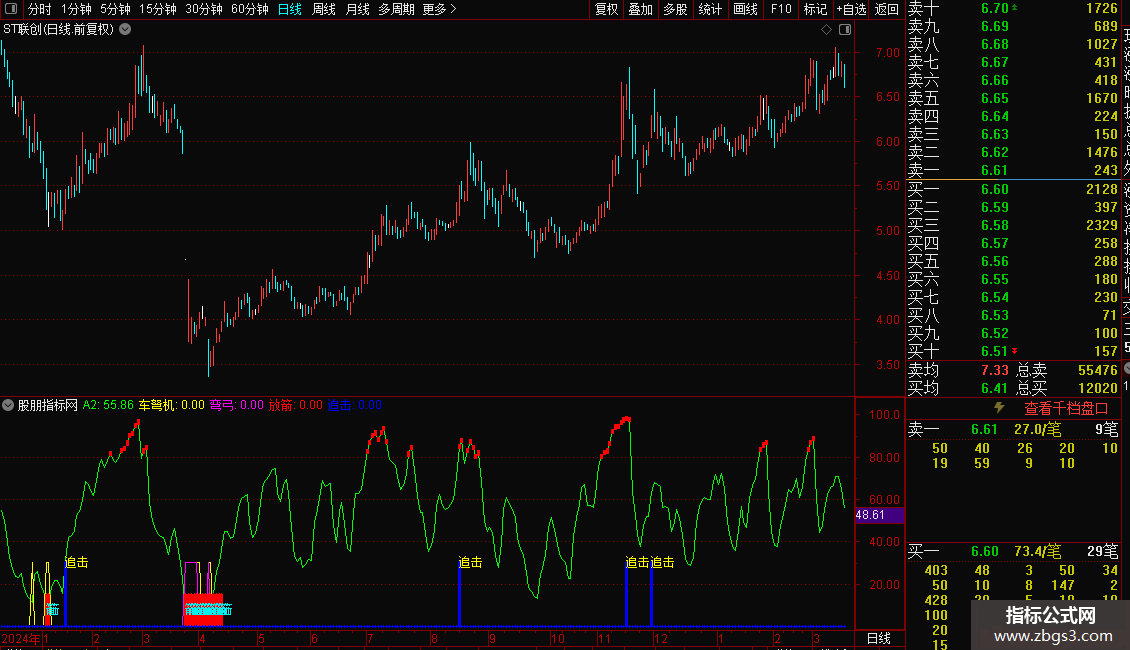Viewport: 1130px width, 650px height.
Task: Click month 12 marker on time axis
Action: (x=661, y=638)
